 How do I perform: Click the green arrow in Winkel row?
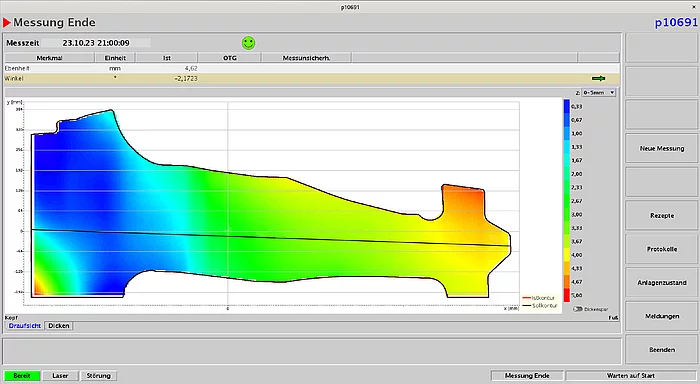pos(598,78)
